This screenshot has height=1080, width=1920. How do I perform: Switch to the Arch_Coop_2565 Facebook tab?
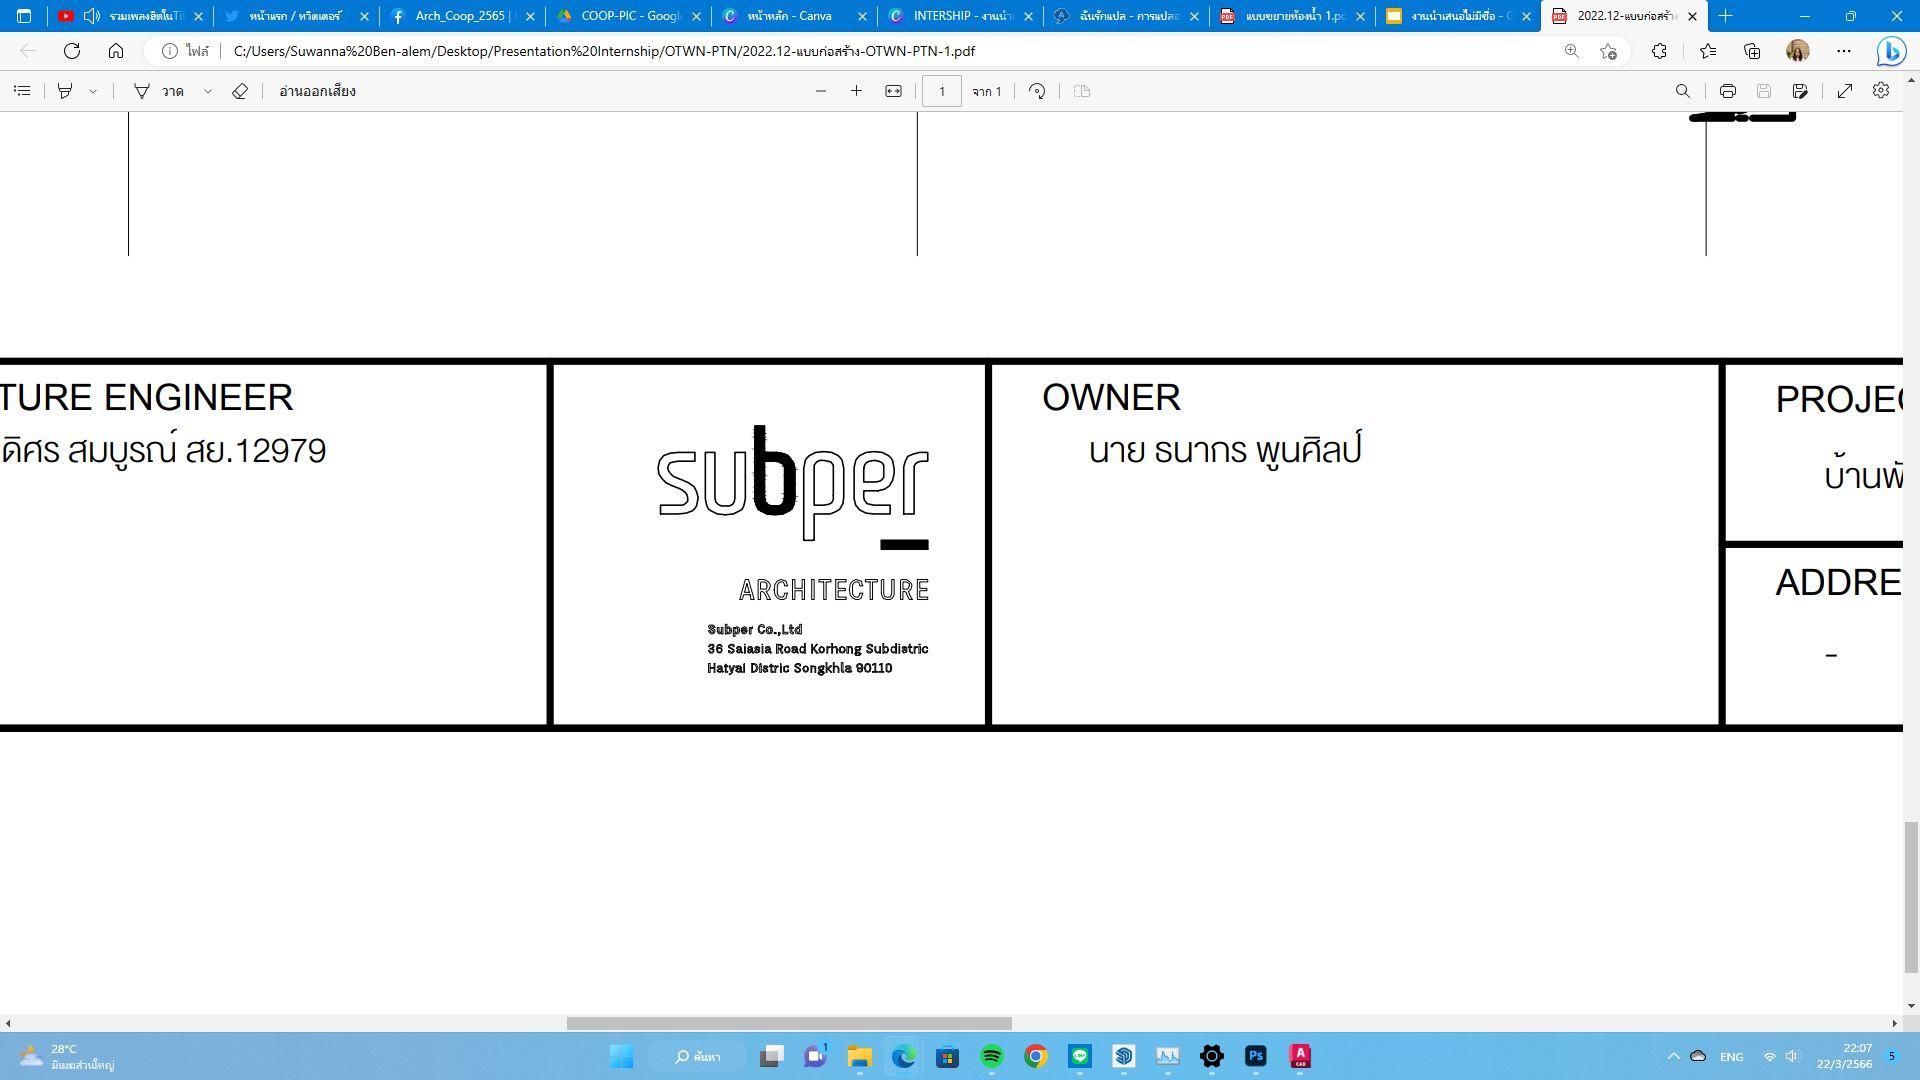pos(458,16)
